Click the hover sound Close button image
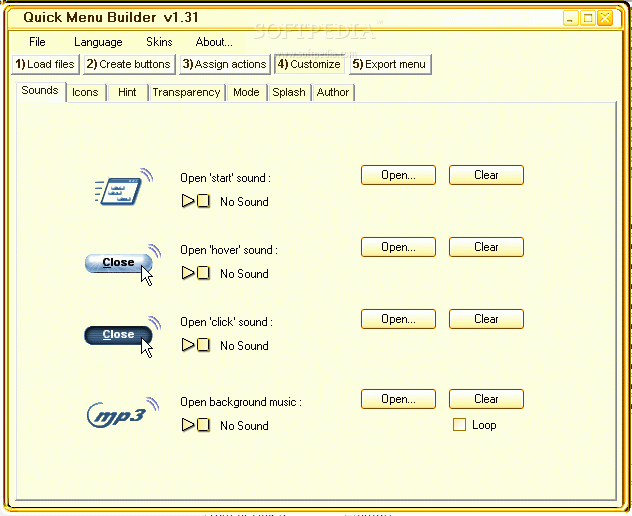632x516 pixels. point(123,264)
